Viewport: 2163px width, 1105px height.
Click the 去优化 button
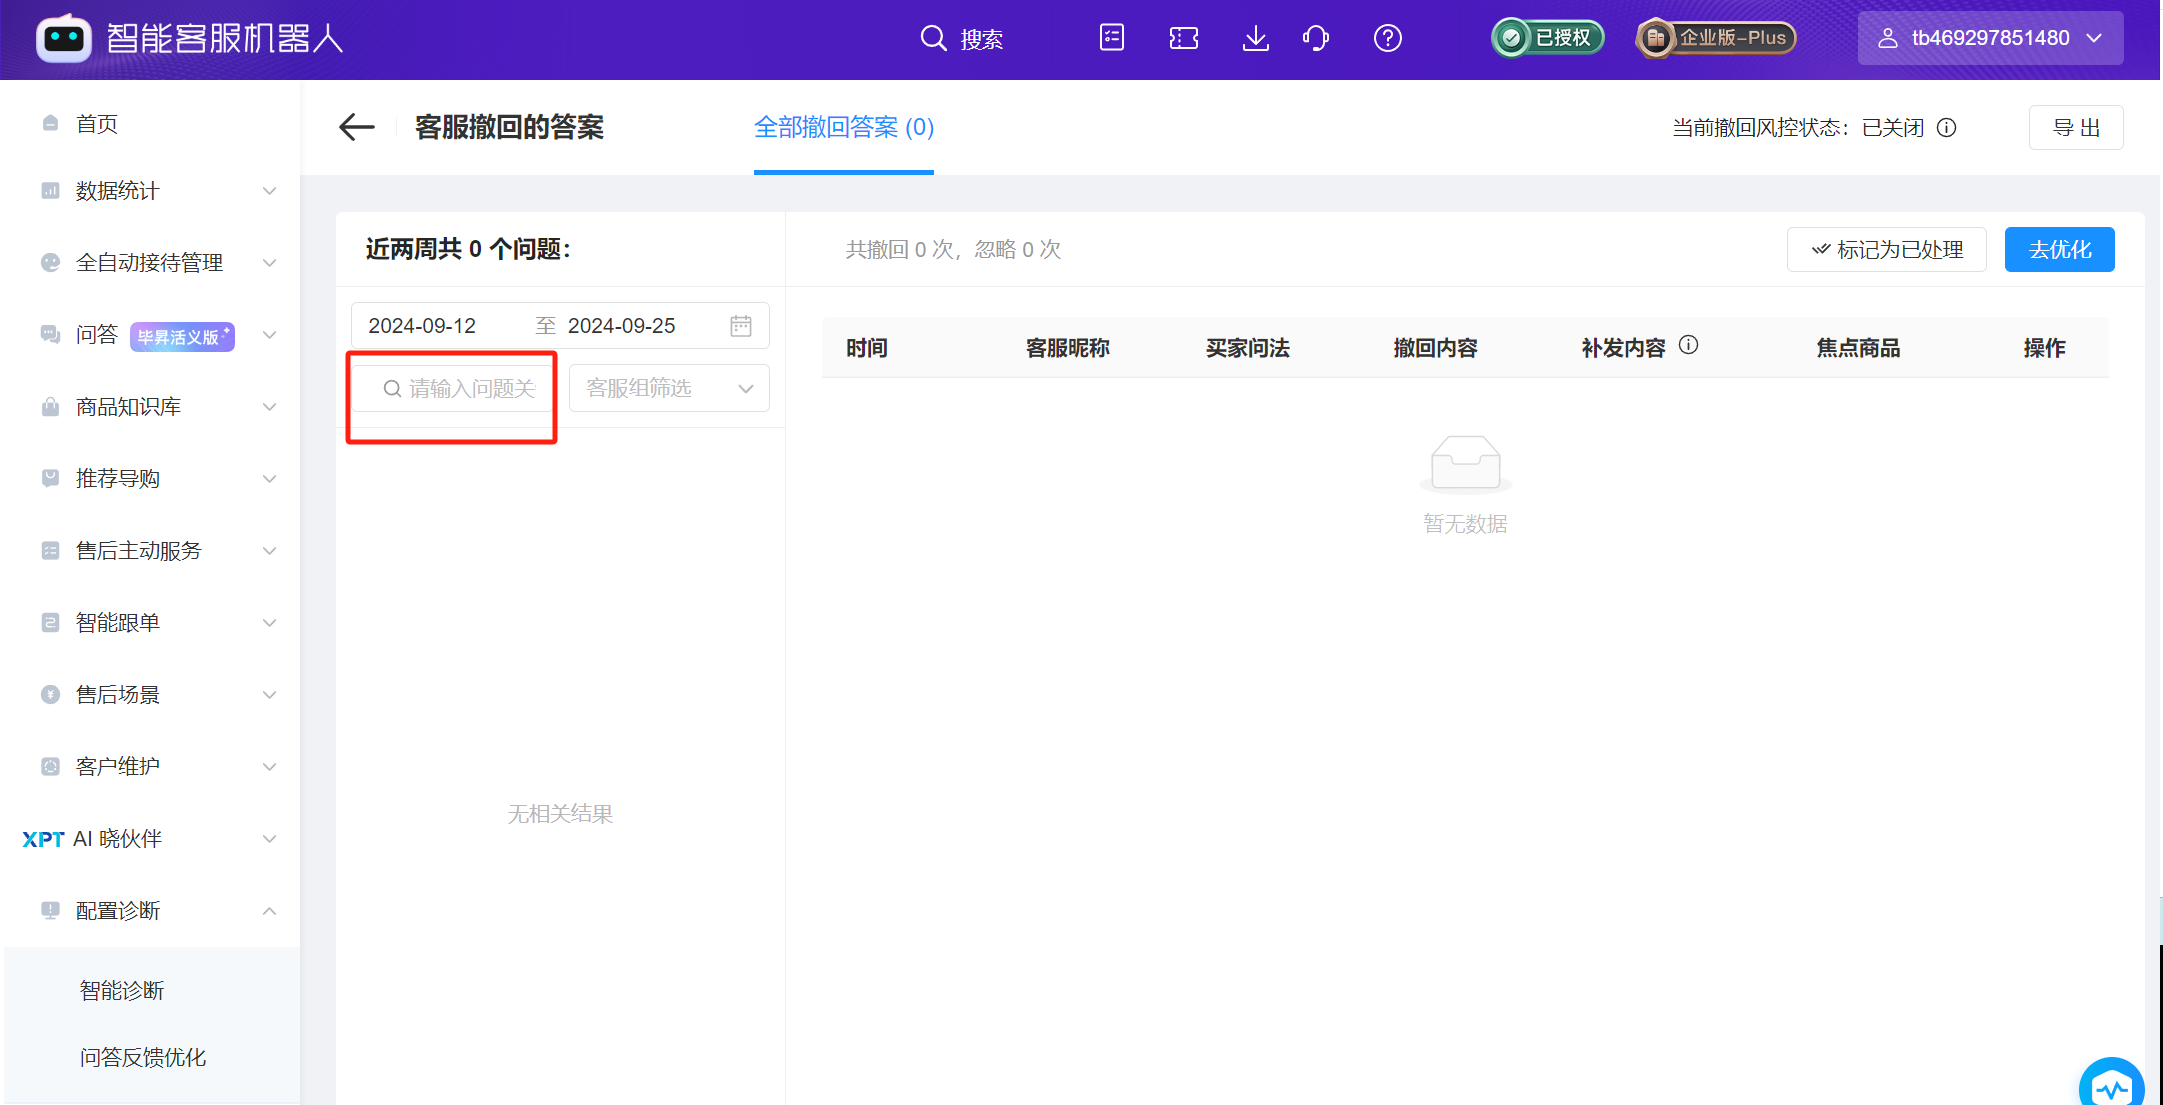pyautogui.click(x=2059, y=249)
